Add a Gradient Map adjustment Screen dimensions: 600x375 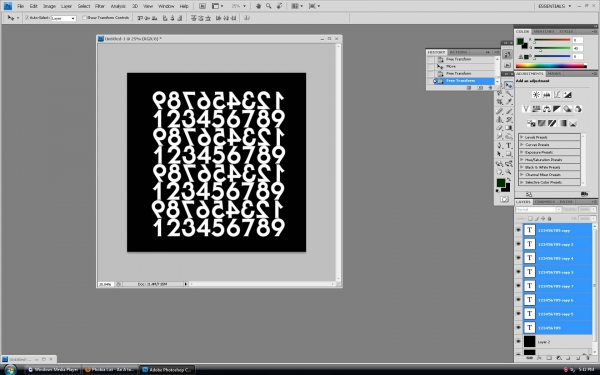point(562,123)
